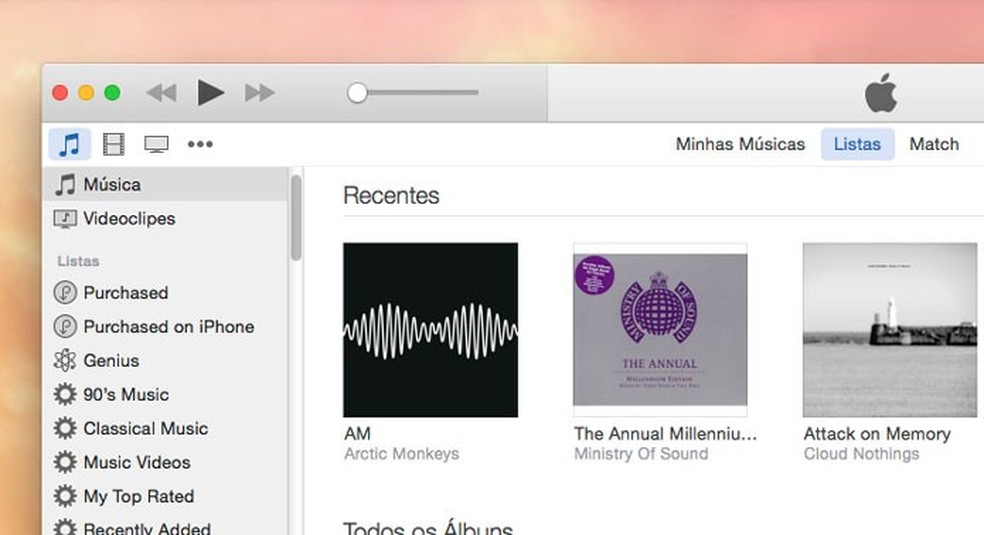Click the Attack on Memory title
This screenshot has height=535, width=984.
[x=877, y=433]
